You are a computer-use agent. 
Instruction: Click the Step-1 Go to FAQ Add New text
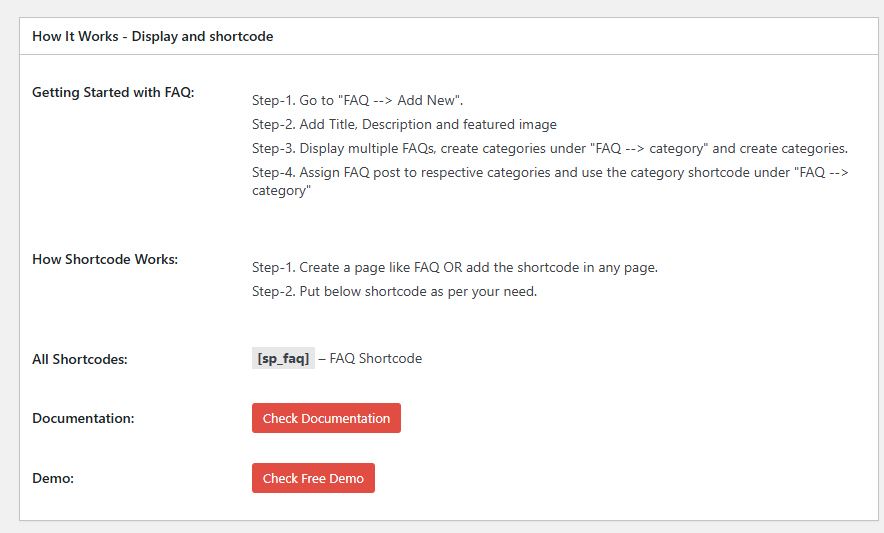click(357, 100)
